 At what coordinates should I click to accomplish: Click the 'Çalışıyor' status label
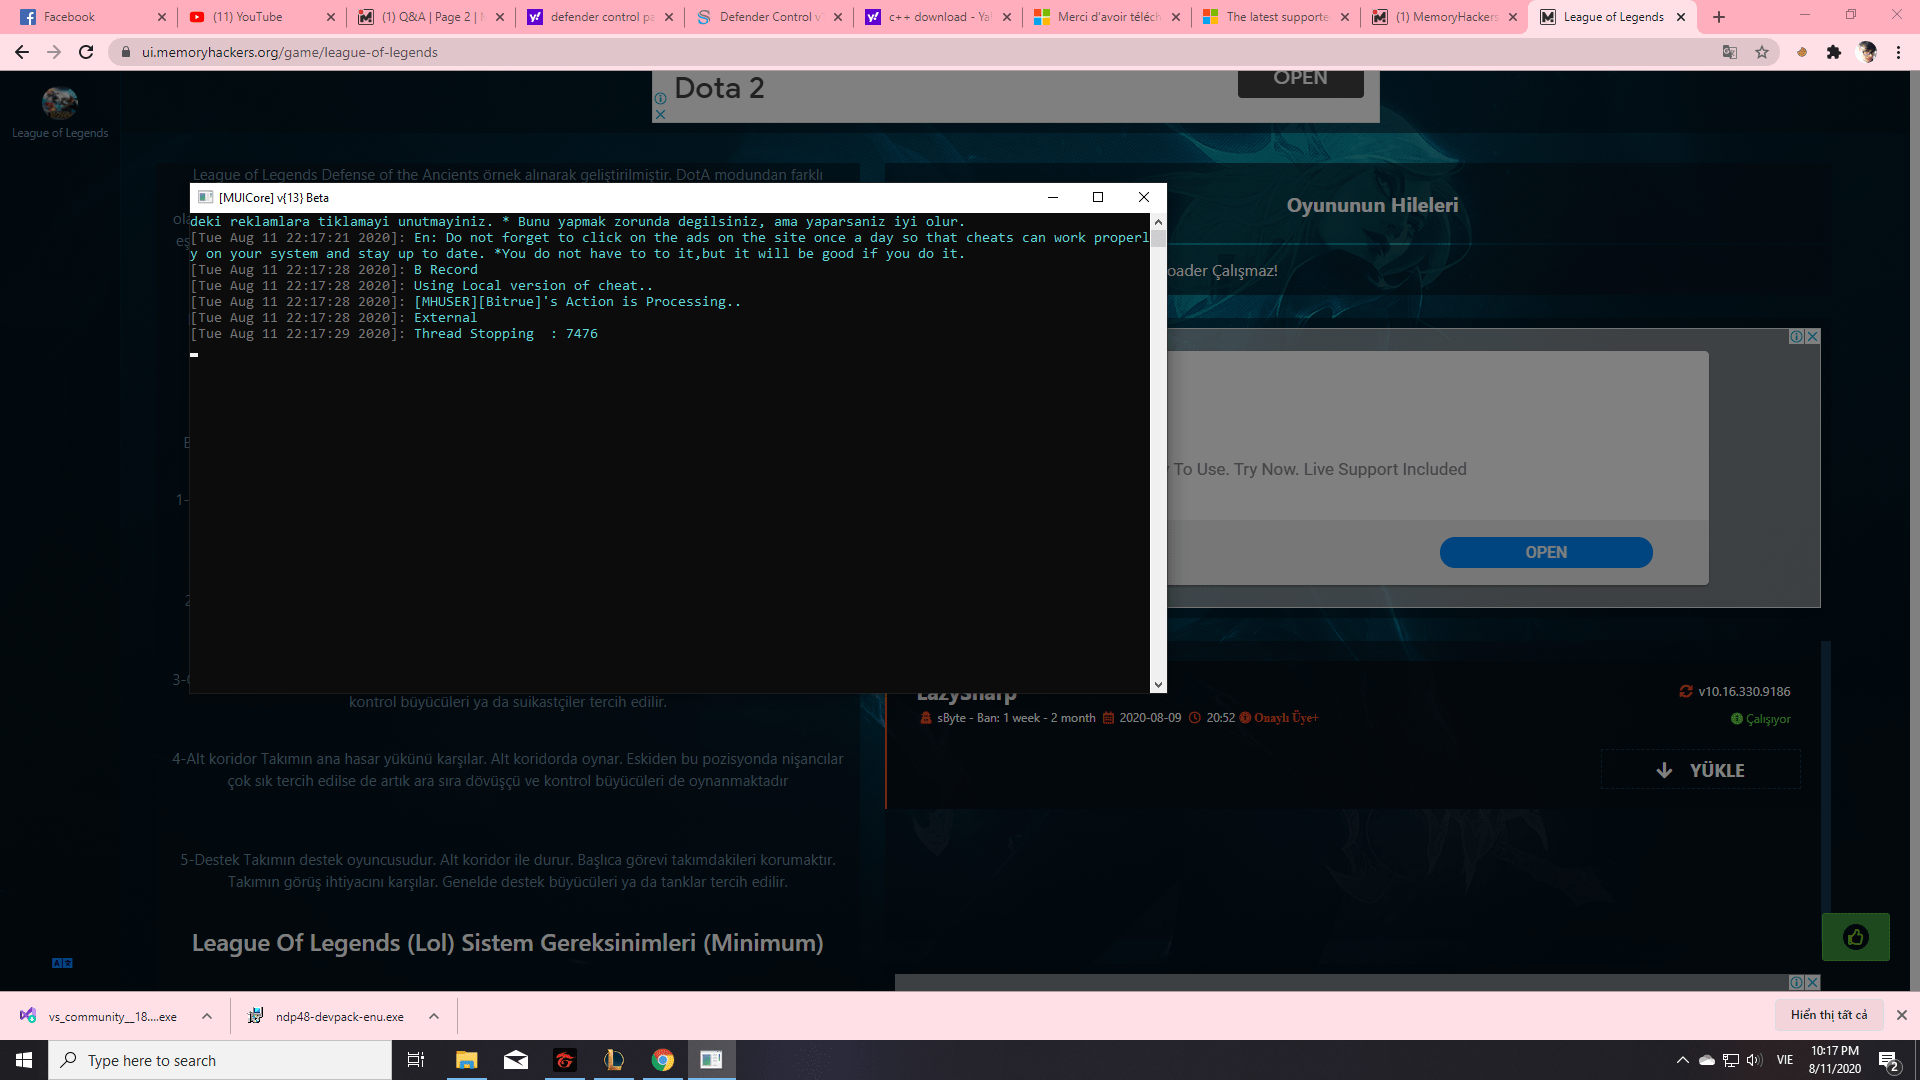[x=1768, y=719]
